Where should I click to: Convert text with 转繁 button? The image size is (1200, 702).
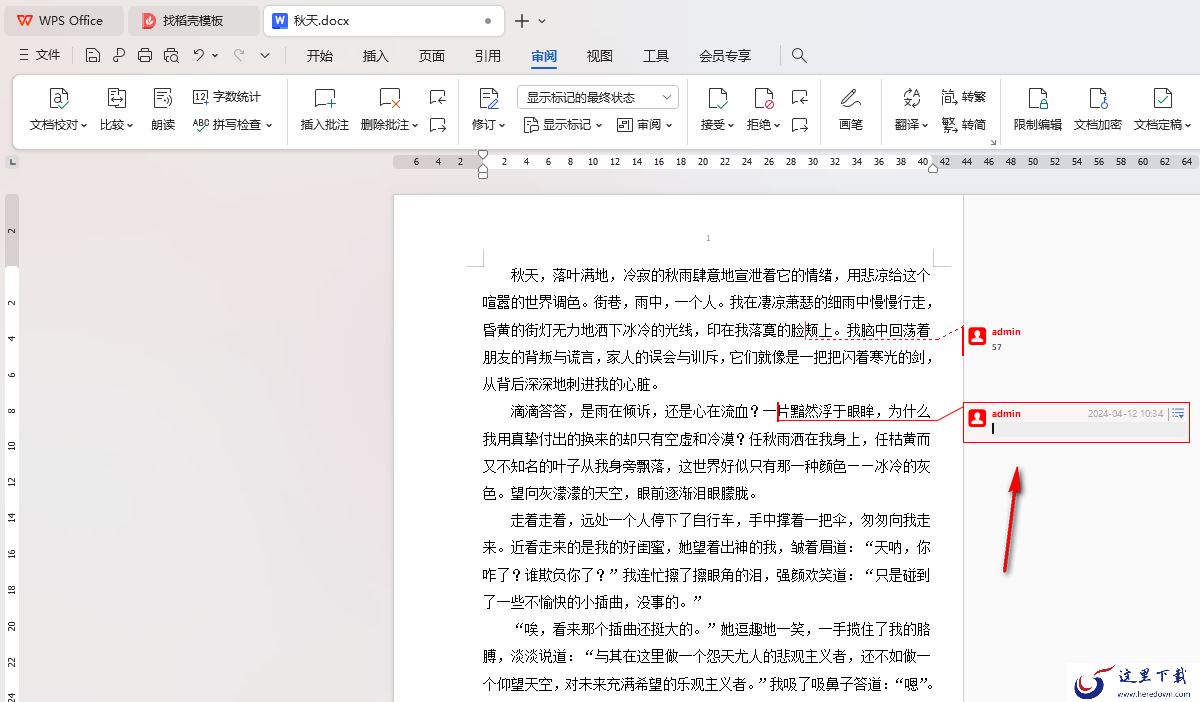(x=964, y=97)
